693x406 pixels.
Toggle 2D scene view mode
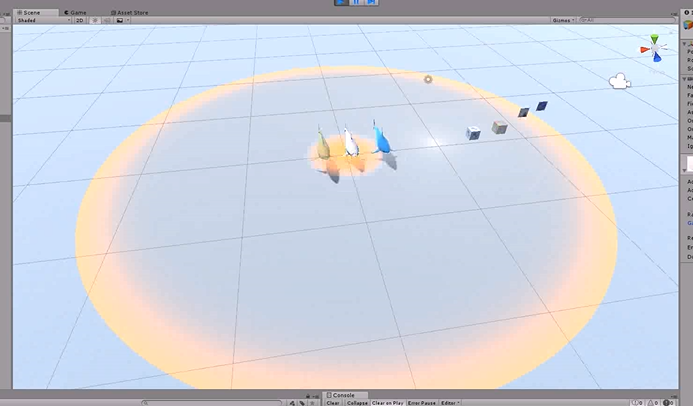pos(80,20)
